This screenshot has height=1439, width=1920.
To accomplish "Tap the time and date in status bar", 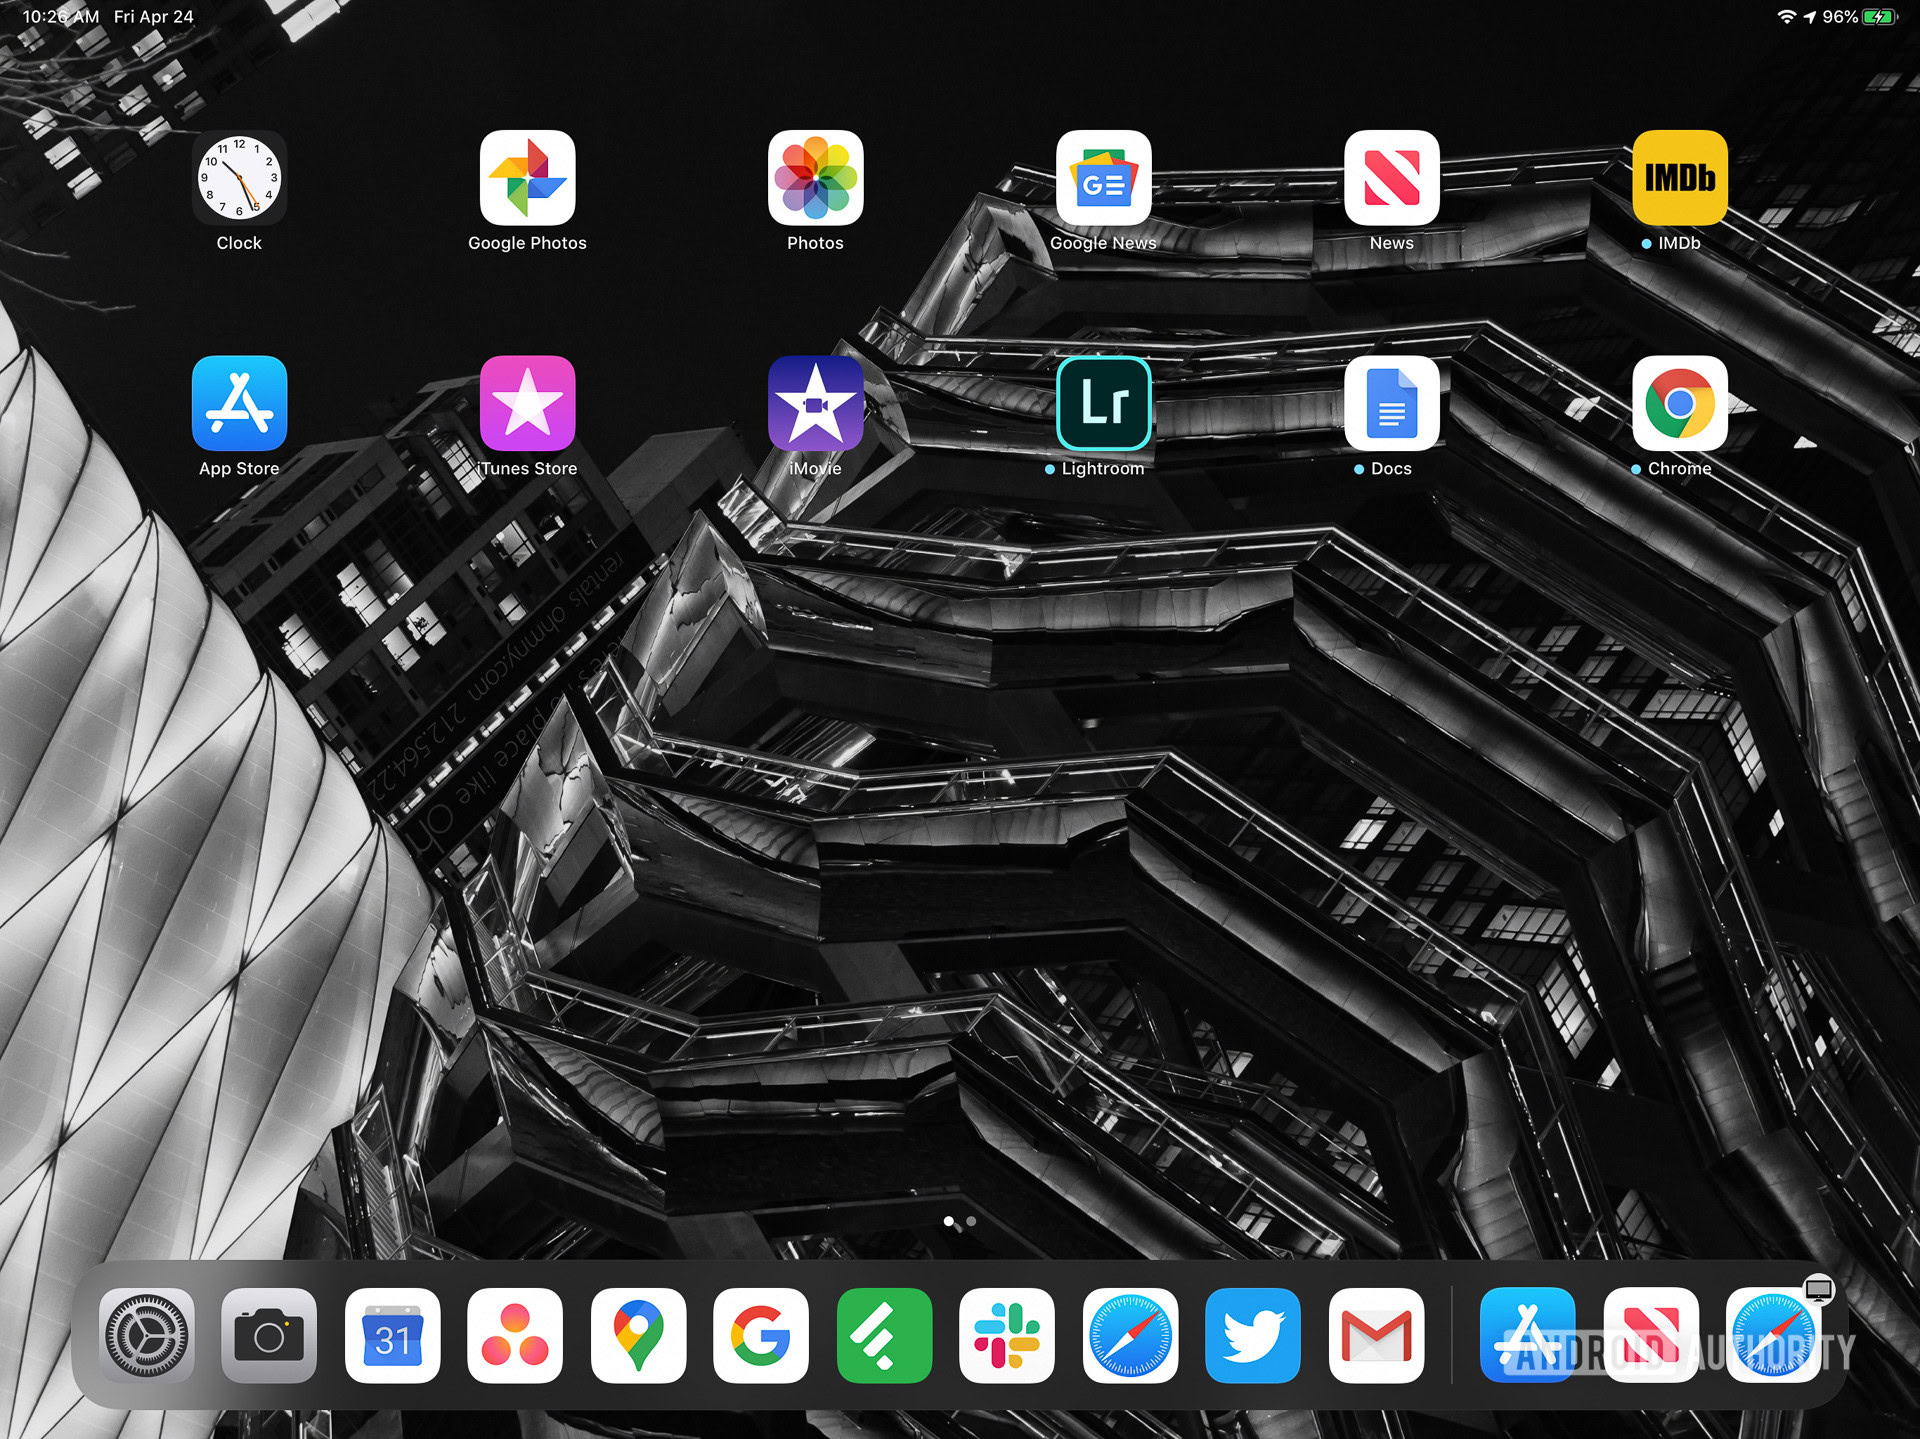I will tap(108, 17).
